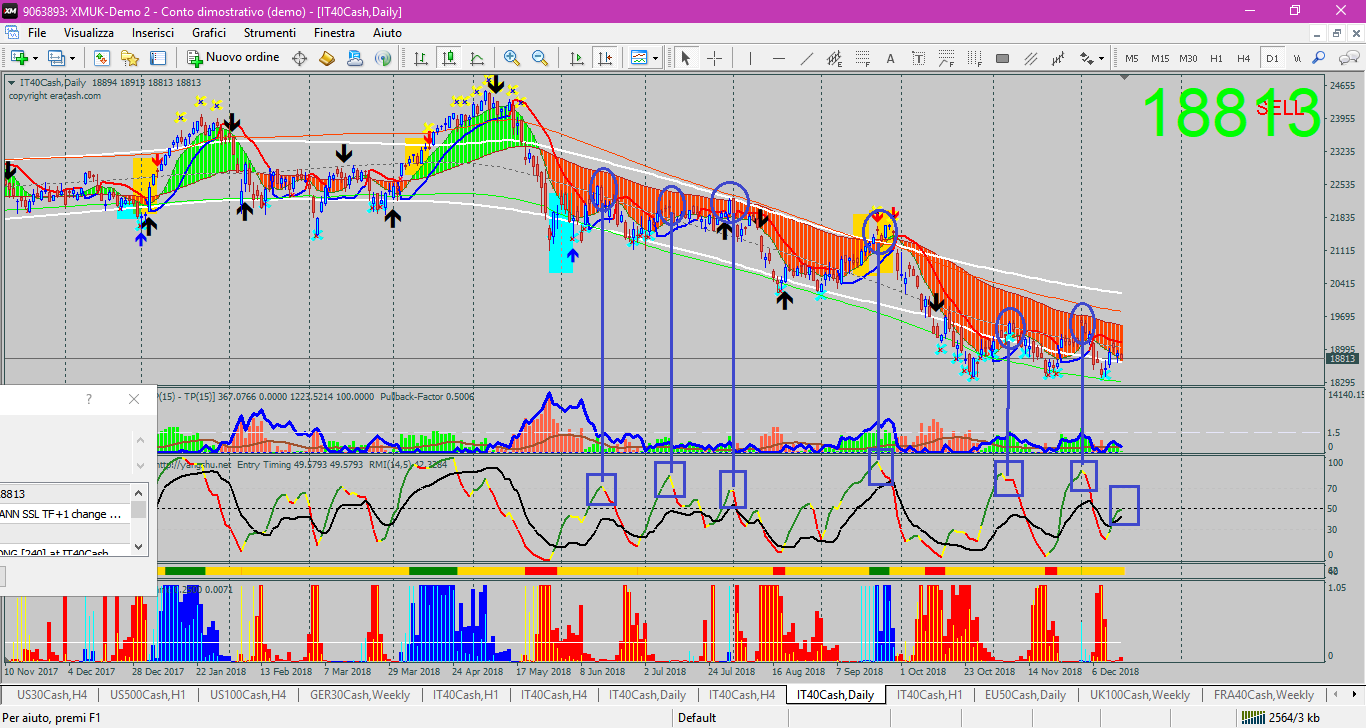Open the Navigator star-folder icon
The image size is (1366, 728).
coord(130,57)
